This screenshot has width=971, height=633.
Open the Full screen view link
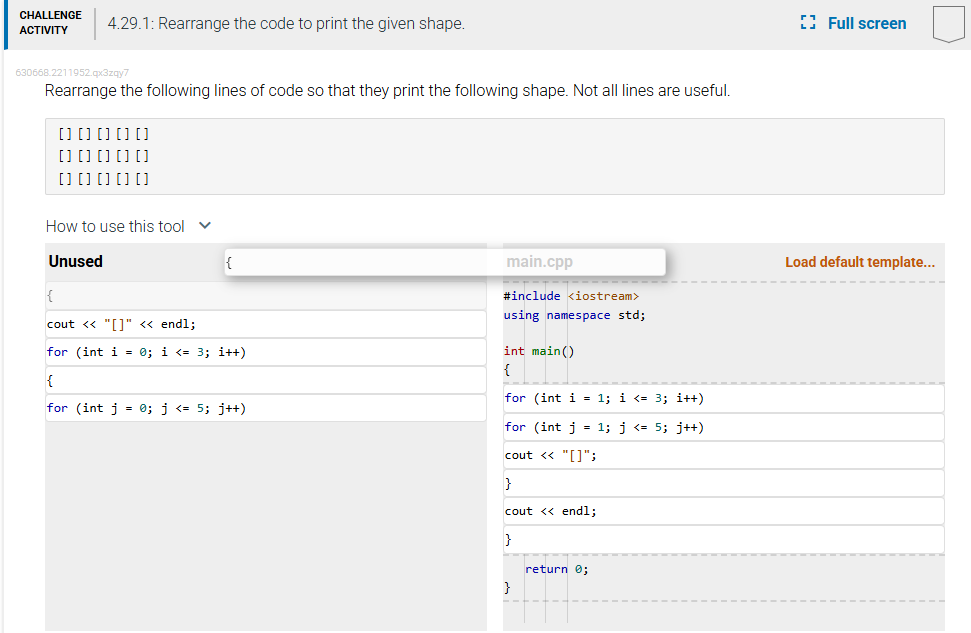click(x=866, y=24)
